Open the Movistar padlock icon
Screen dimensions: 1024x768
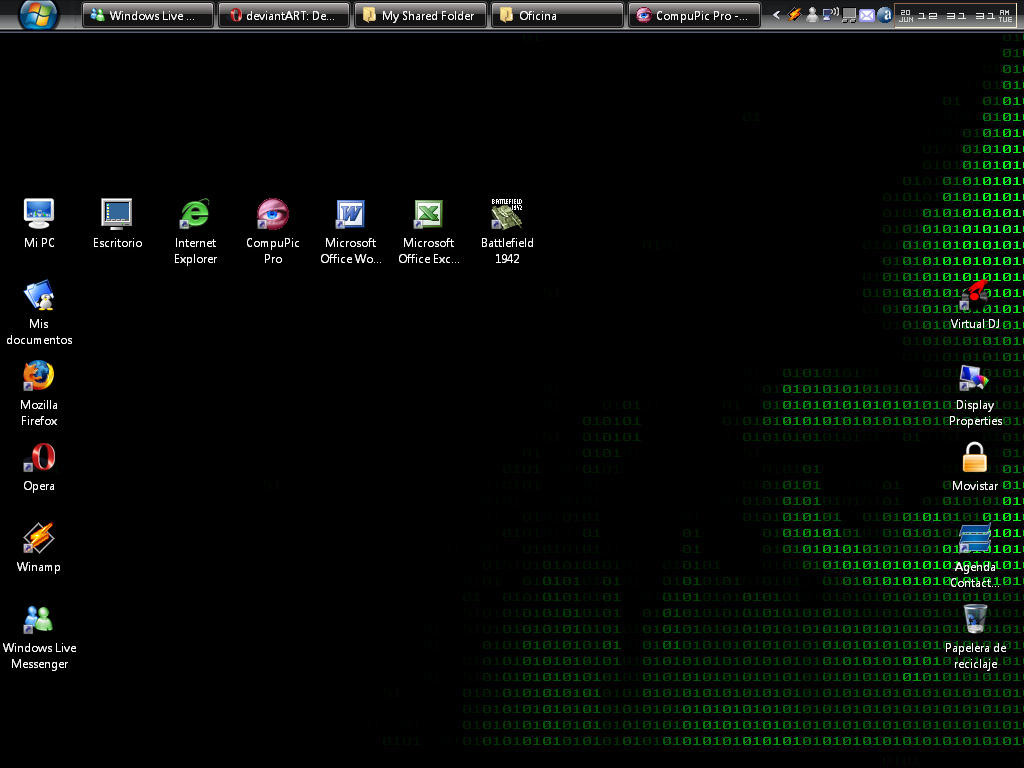click(x=974, y=467)
